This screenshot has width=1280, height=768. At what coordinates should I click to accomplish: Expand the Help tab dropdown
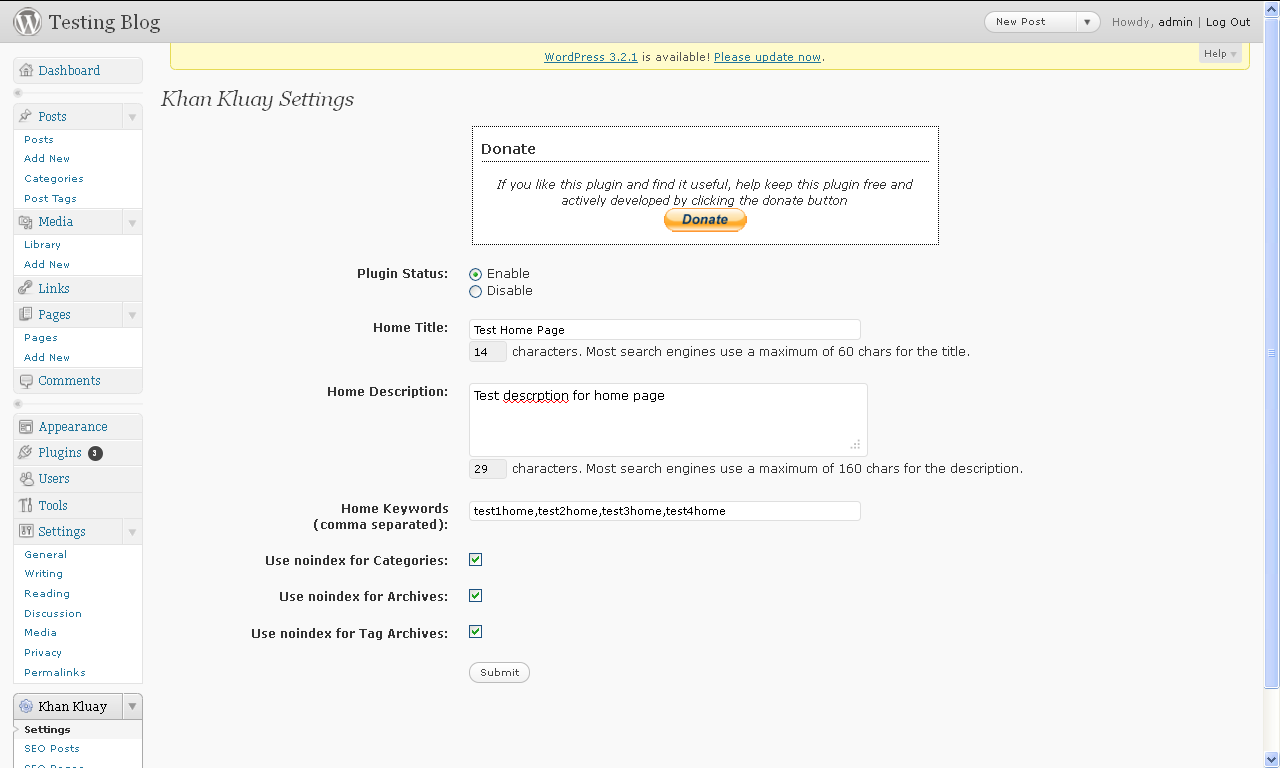1221,54
